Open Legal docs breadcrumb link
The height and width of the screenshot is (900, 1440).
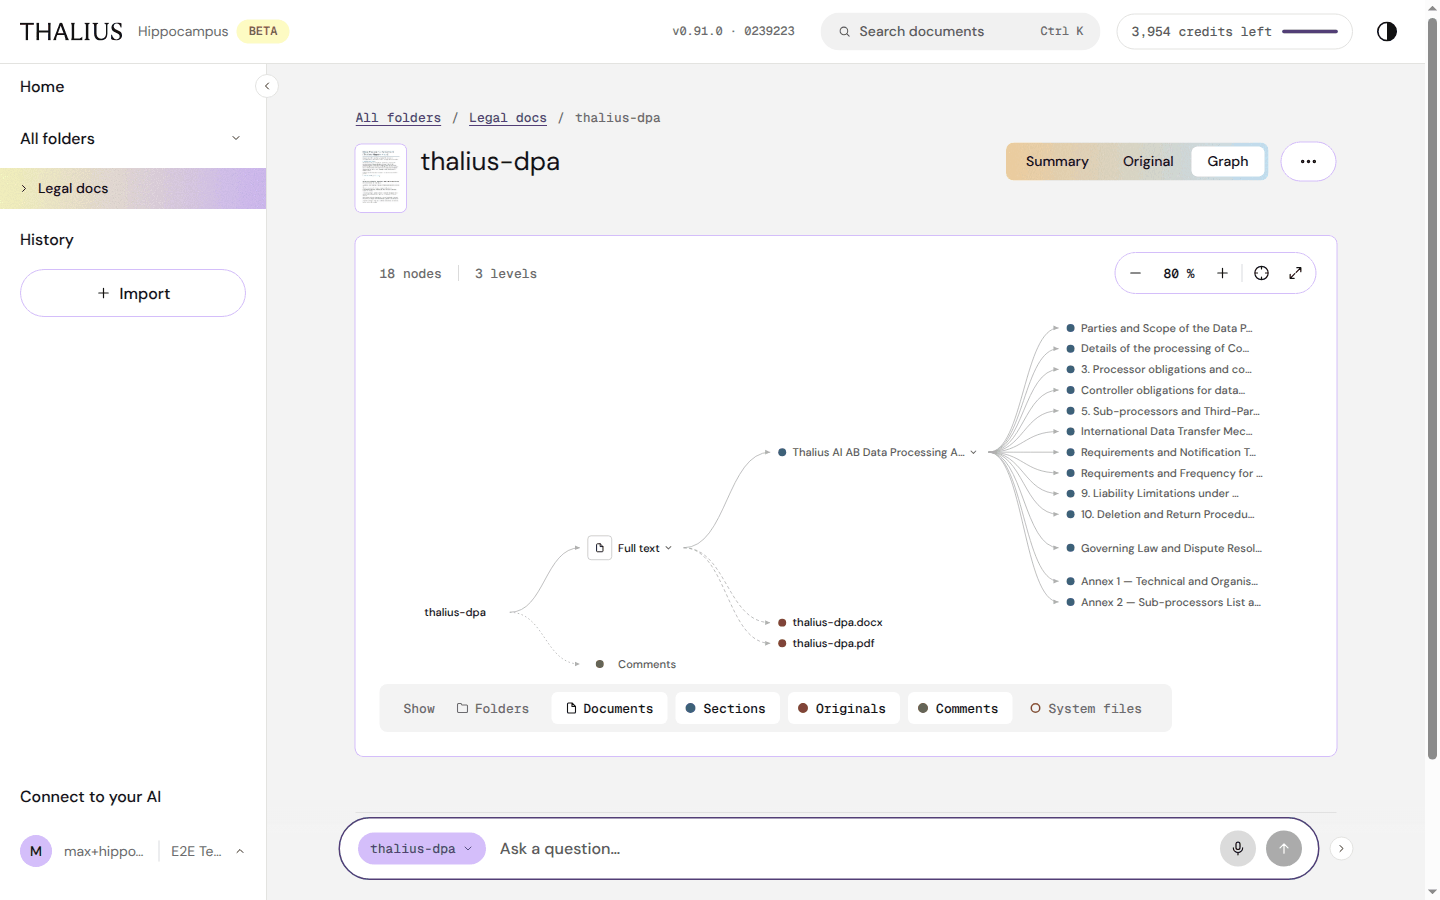pyautogui.click(x=508, y=118)
